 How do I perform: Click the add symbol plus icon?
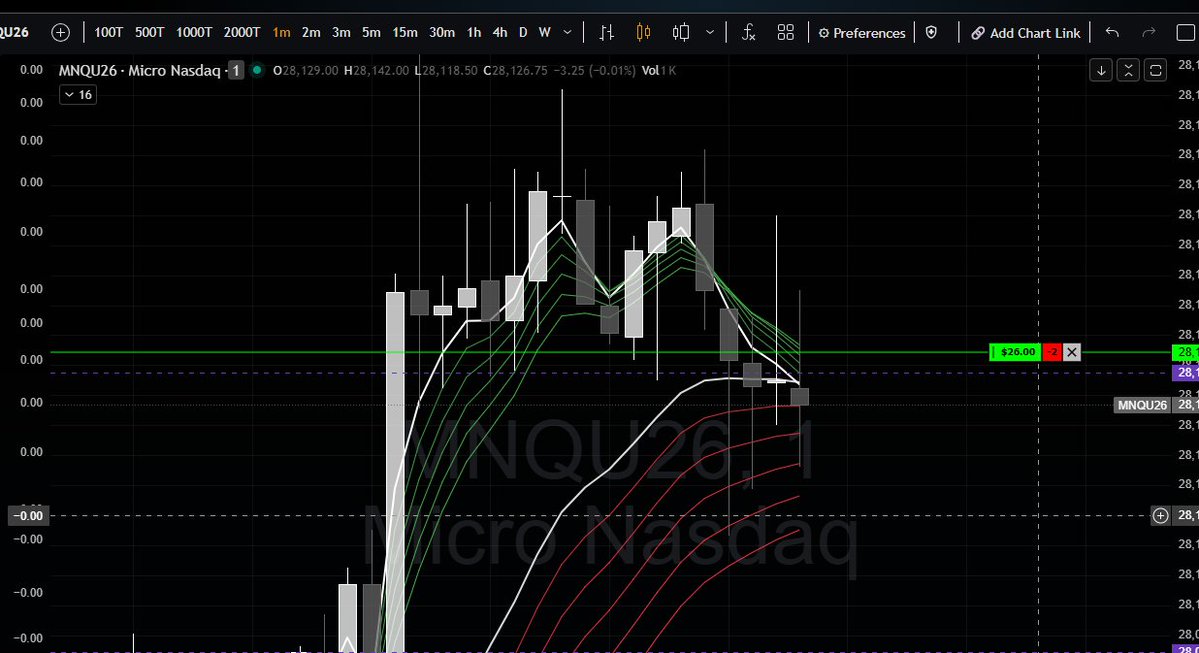coord(60,32)
